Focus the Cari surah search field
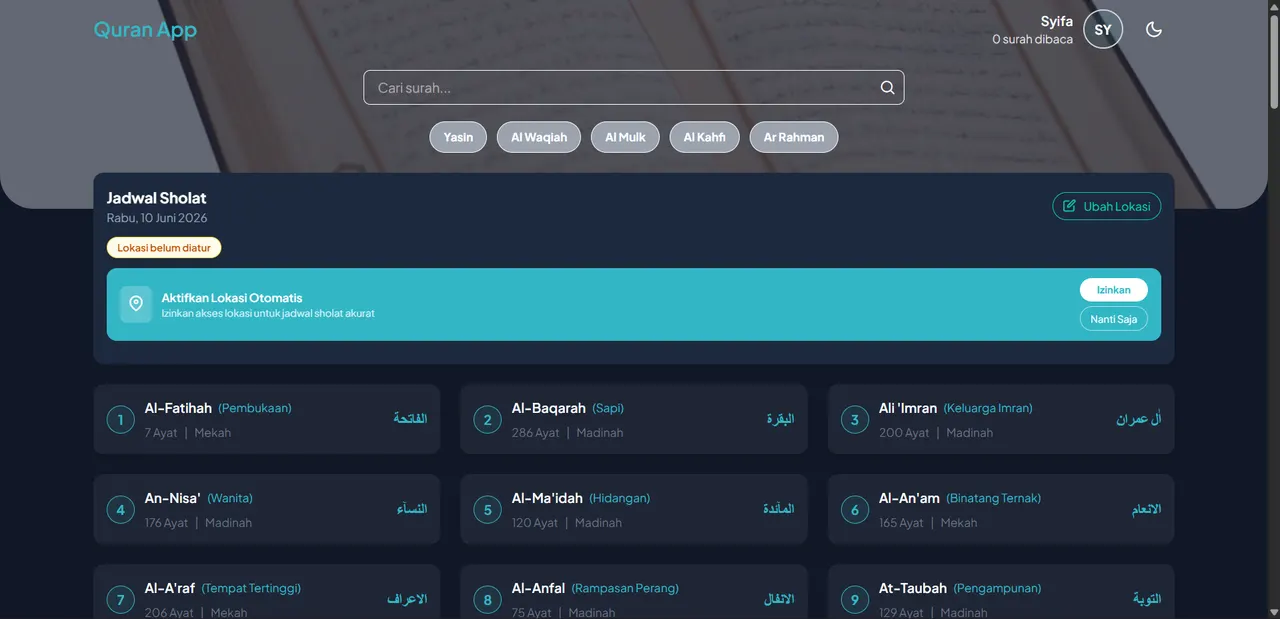The width and height of the screenshot is (1280, 619). tap(633, 87)
